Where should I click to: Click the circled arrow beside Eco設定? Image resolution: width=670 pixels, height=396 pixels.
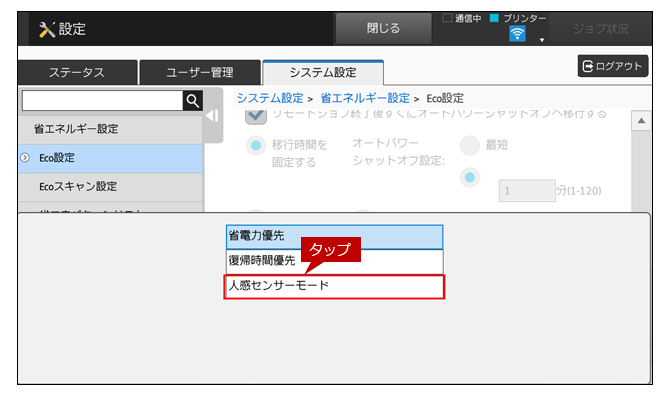[x=25, y=158]
